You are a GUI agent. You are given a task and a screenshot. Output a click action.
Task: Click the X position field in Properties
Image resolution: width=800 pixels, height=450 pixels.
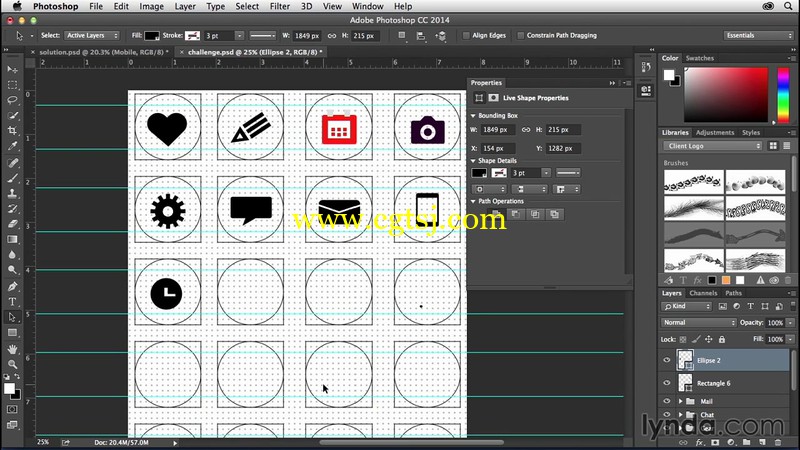(497, 148)
